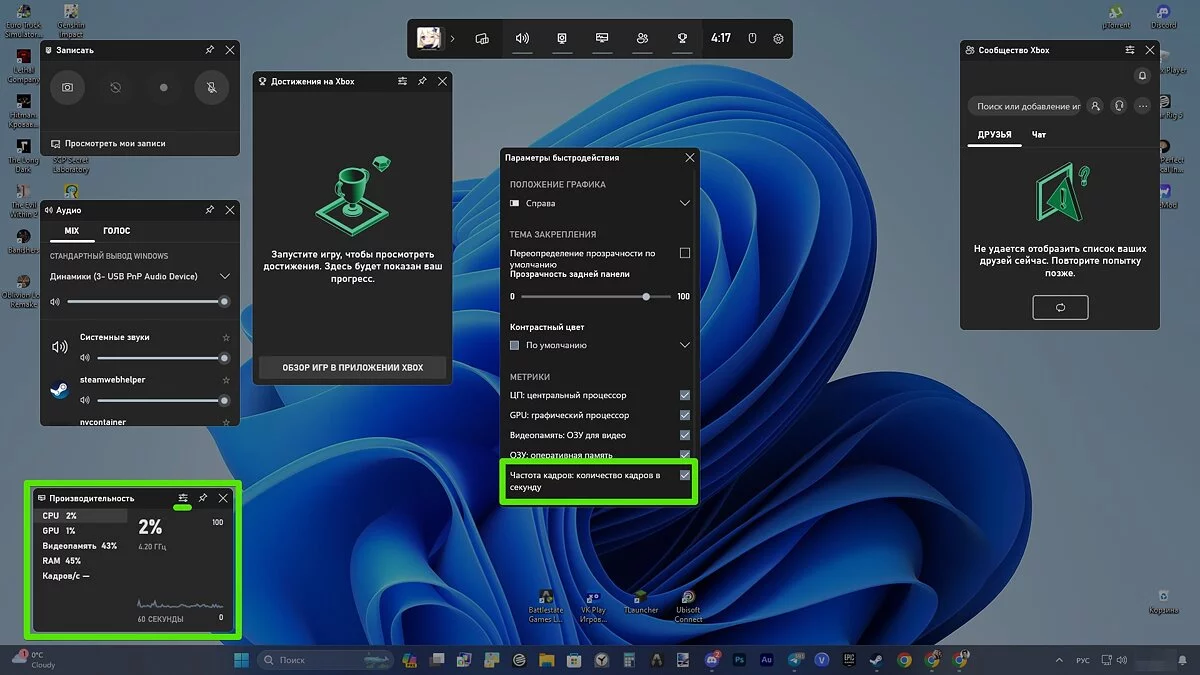
Task: Click the notification bell in Сообщество Xbox
Action: [1142, 76]
